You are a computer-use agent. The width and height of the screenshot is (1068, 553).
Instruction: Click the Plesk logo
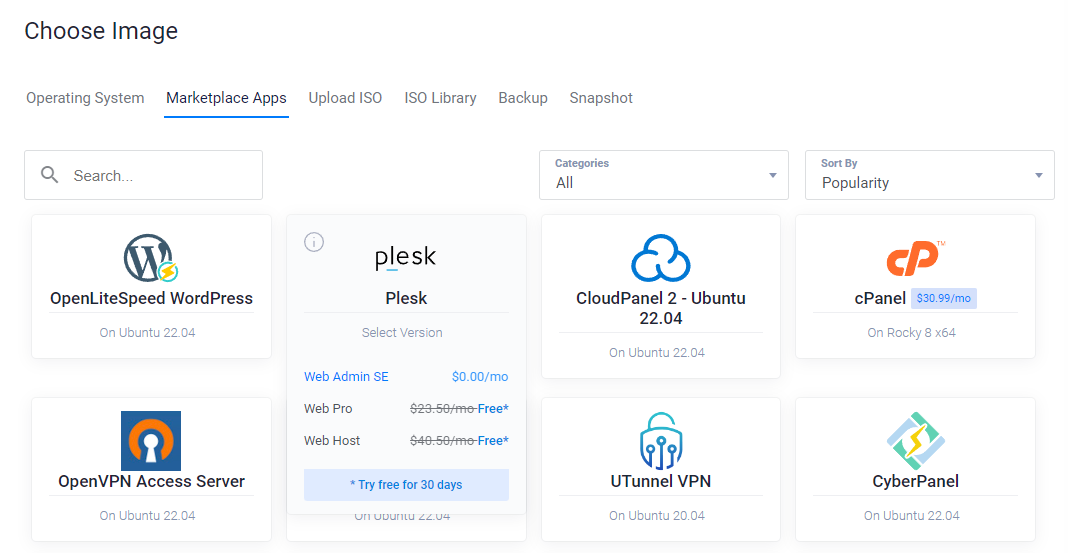(406, 257)
